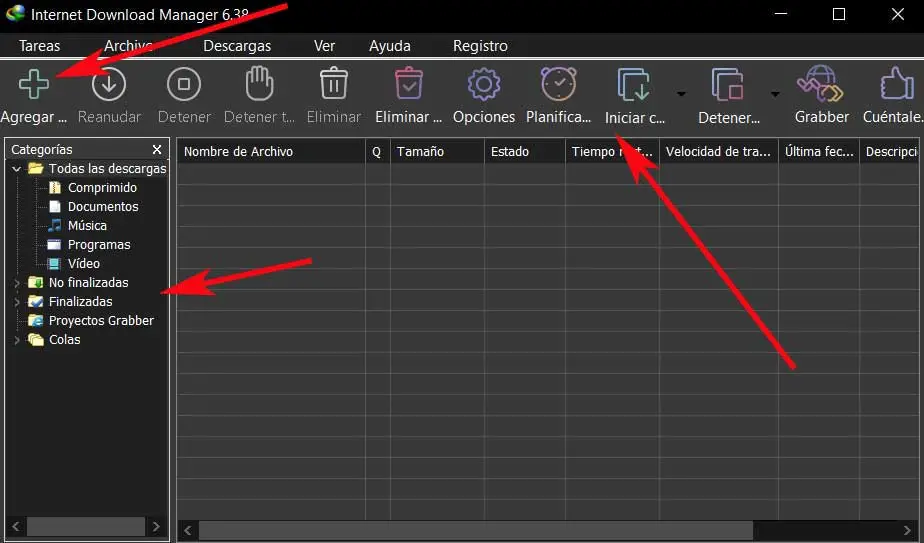Click the Reanudar download icon
Viewport: 924px width, 543px height.
click(109, 84)
